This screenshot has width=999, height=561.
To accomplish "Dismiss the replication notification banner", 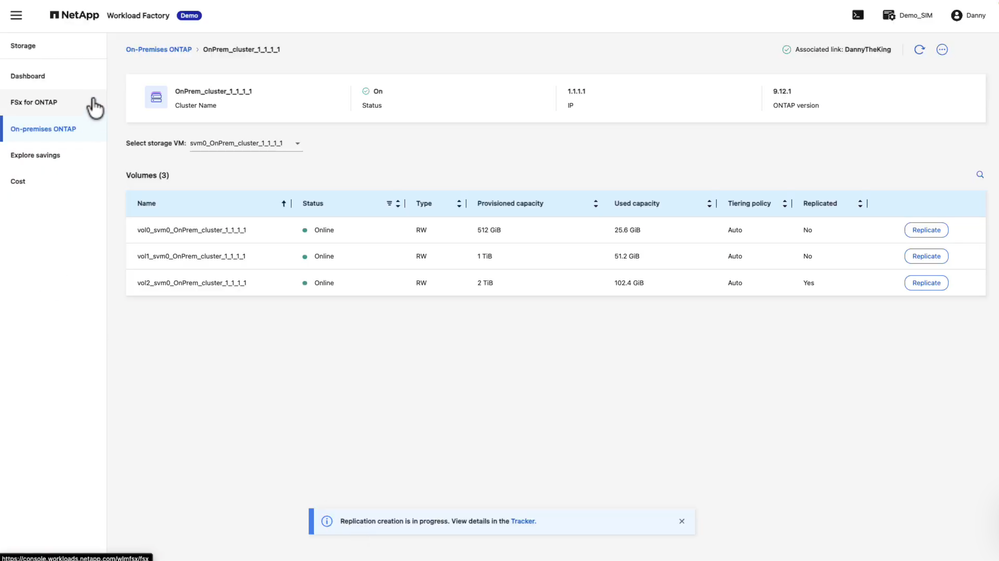I will click(x=682, y=522).
